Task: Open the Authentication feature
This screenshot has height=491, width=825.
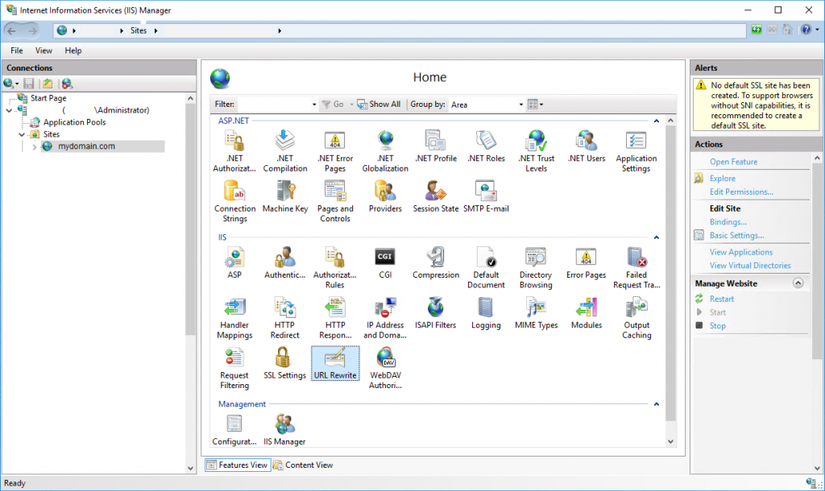Action: click(285, 263)
